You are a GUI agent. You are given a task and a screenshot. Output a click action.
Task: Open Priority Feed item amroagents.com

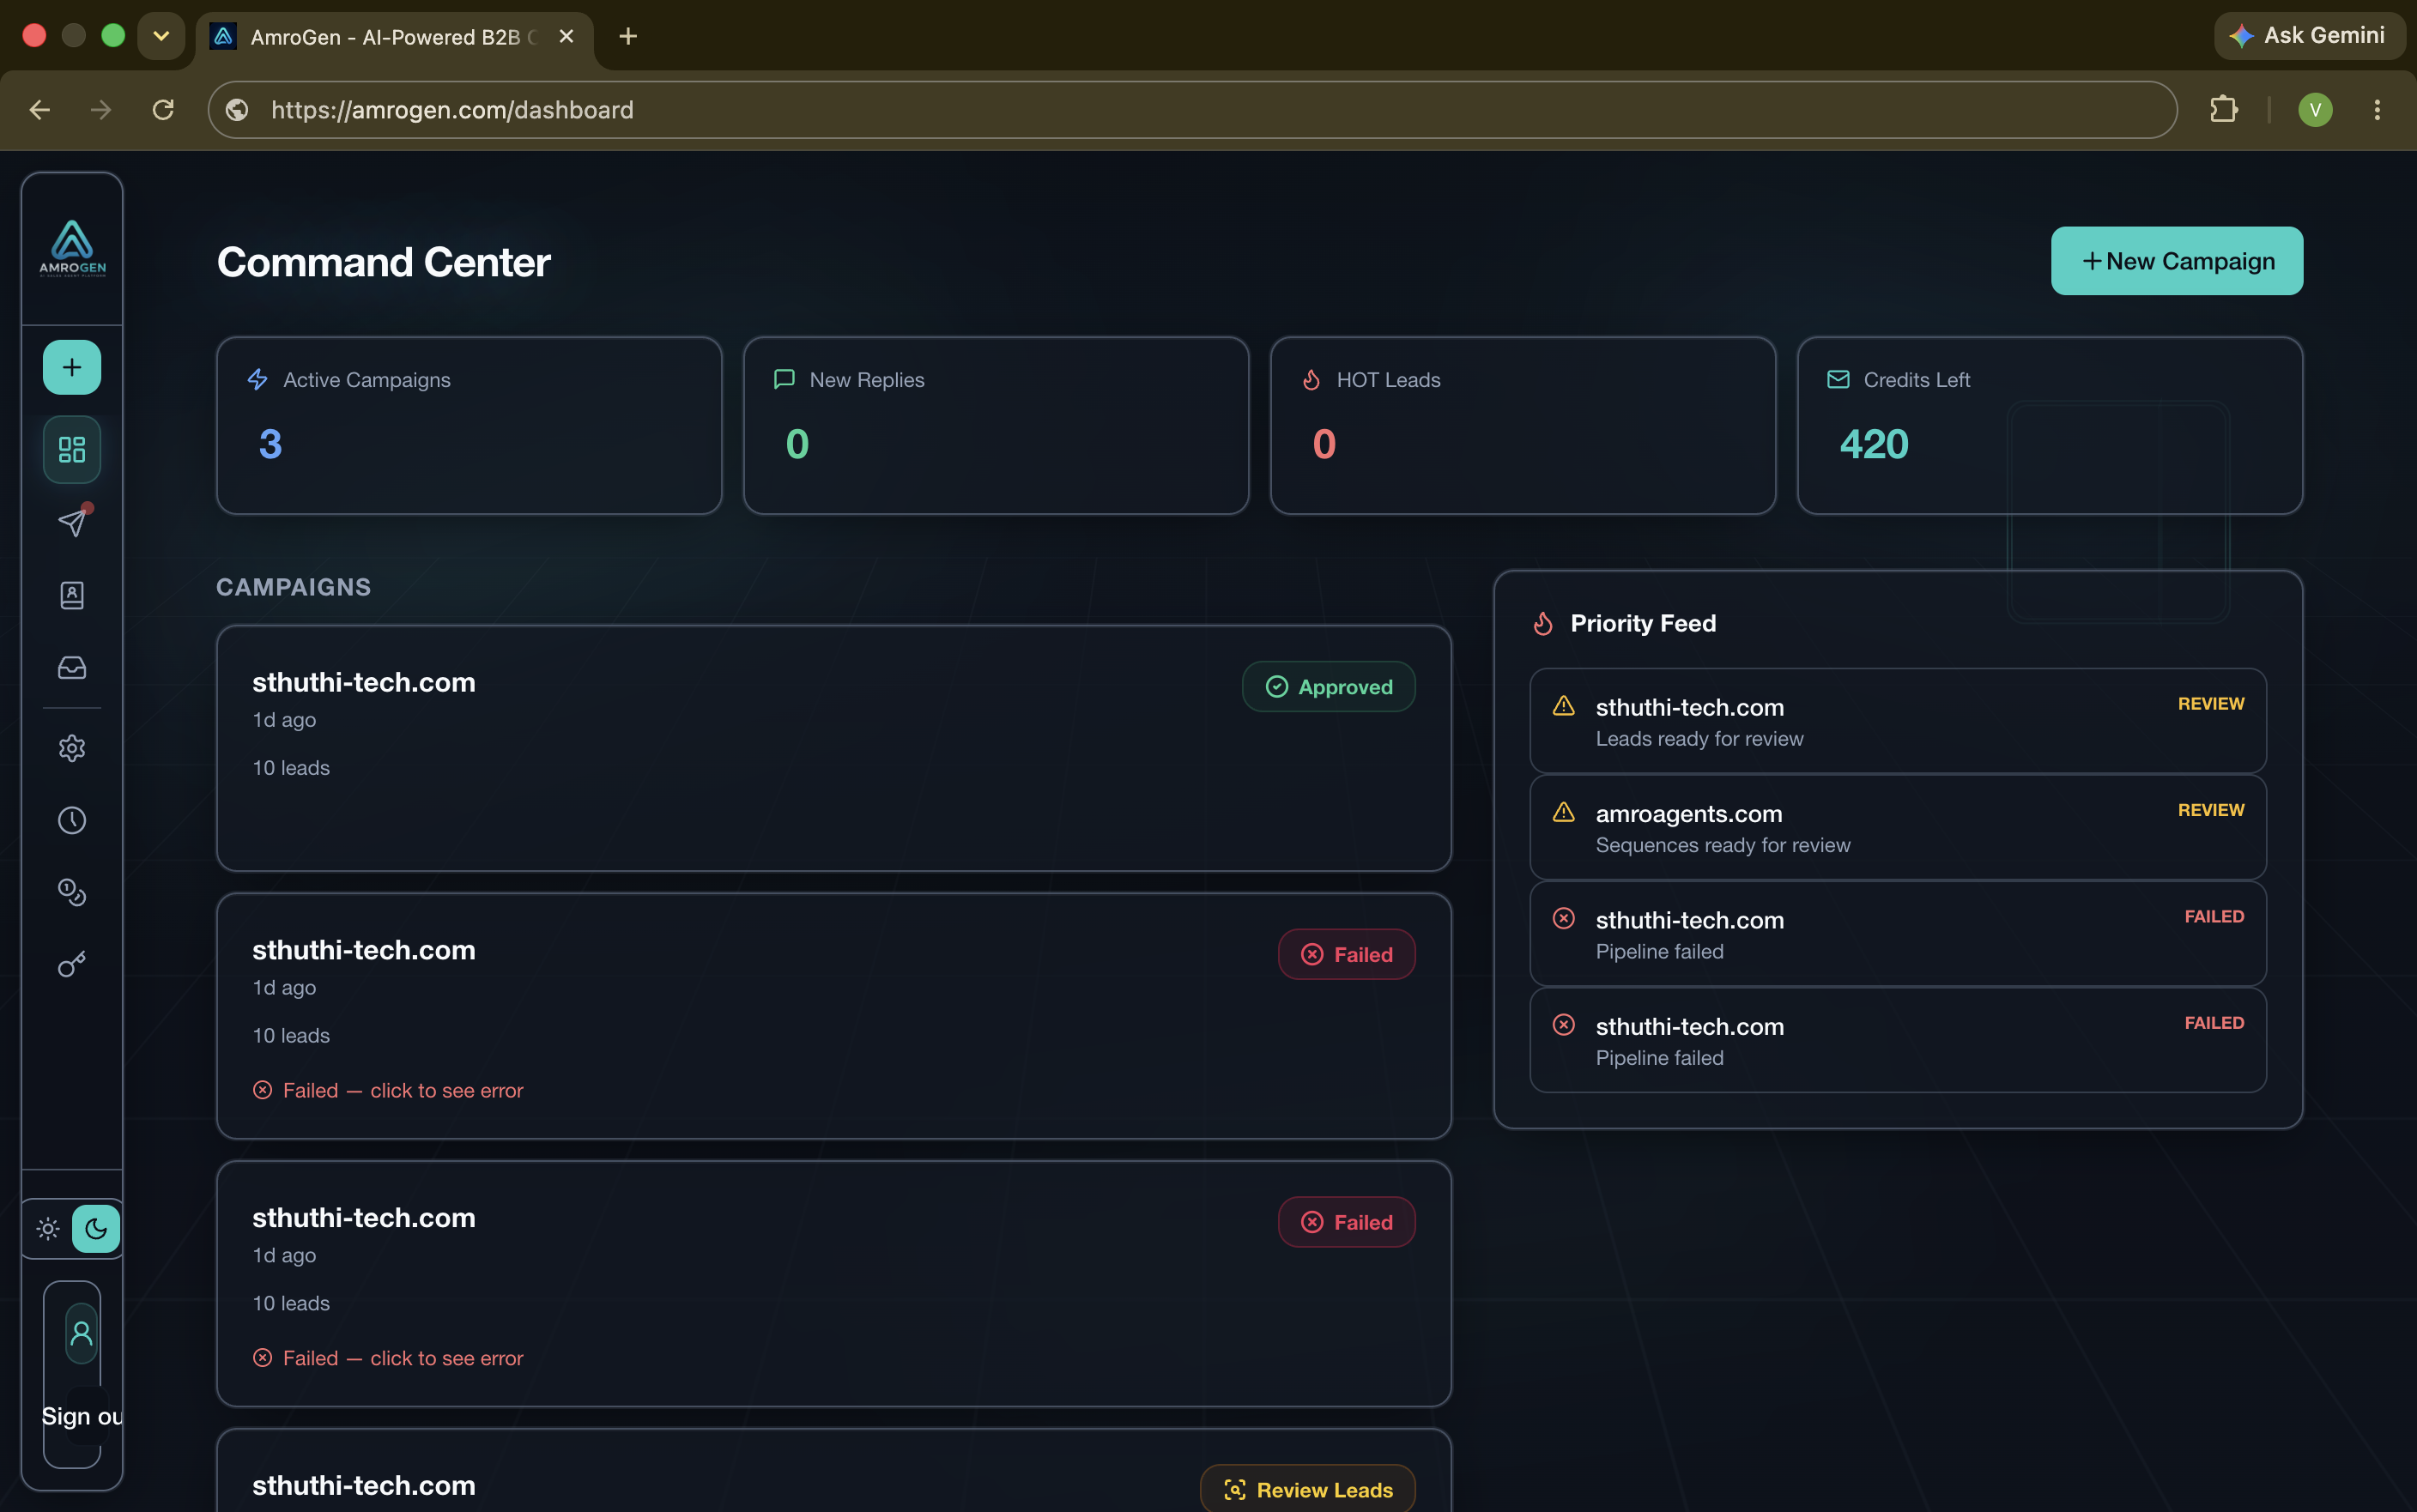1898,827
